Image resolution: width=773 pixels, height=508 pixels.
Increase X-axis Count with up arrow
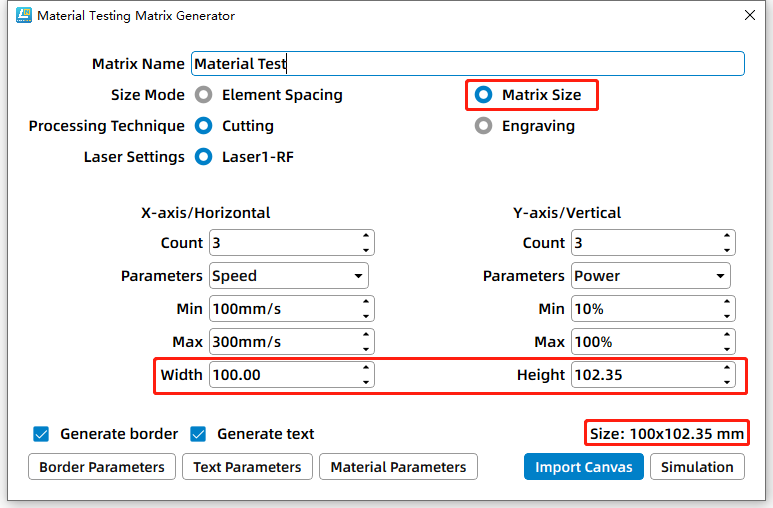pyautogui.click(x=366, y=237)
